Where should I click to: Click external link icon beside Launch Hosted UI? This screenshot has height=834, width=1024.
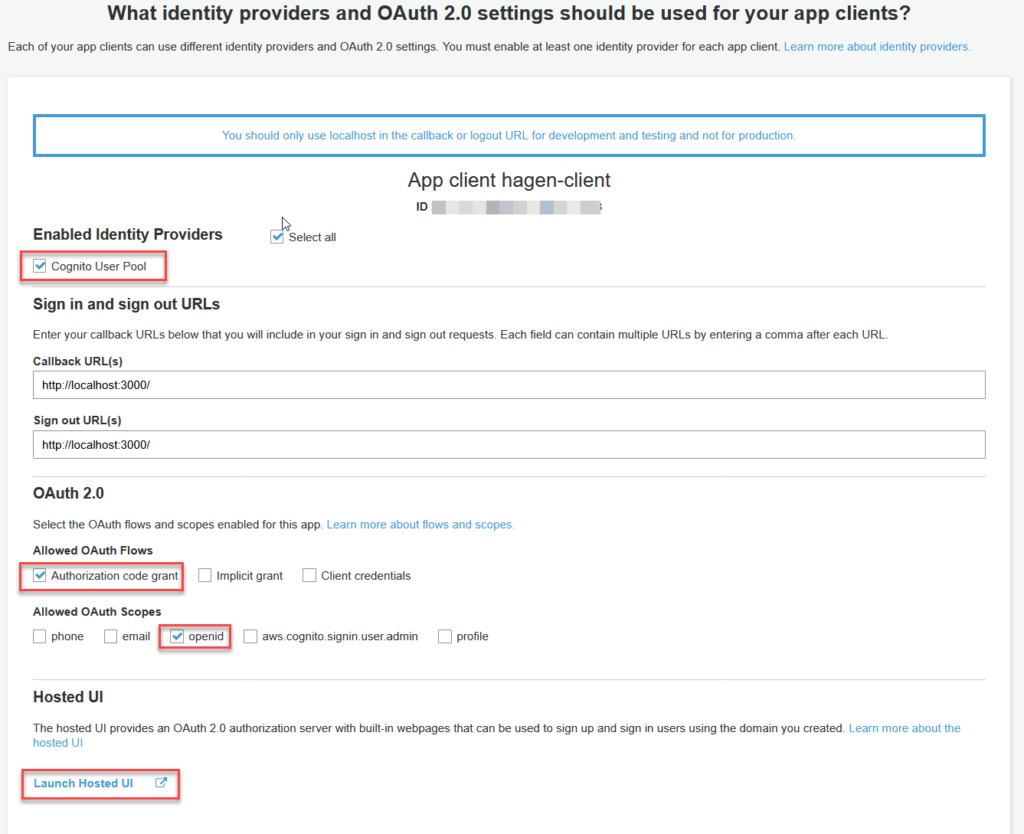161,783
